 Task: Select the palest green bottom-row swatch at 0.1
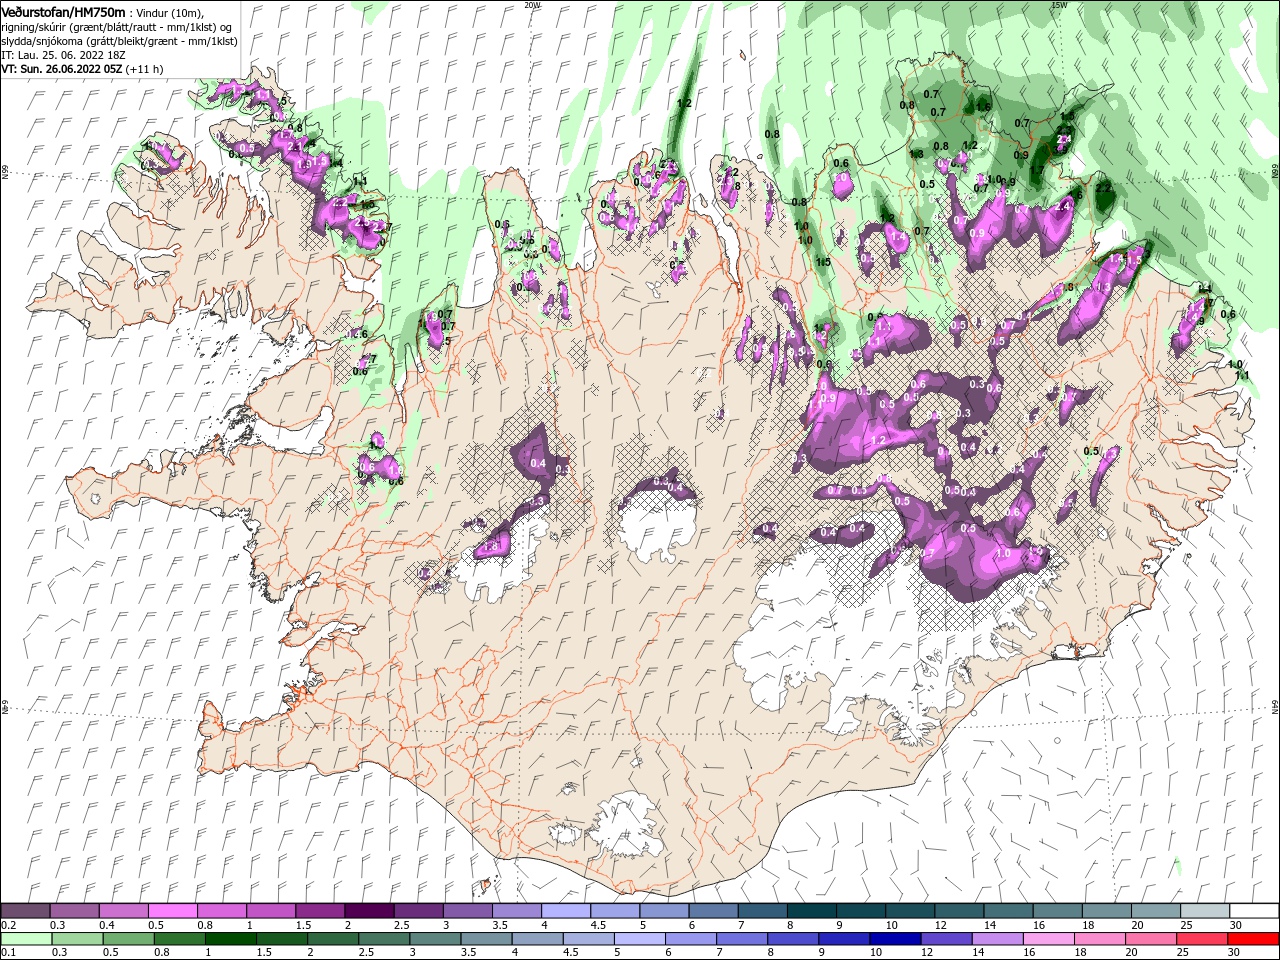26,939
